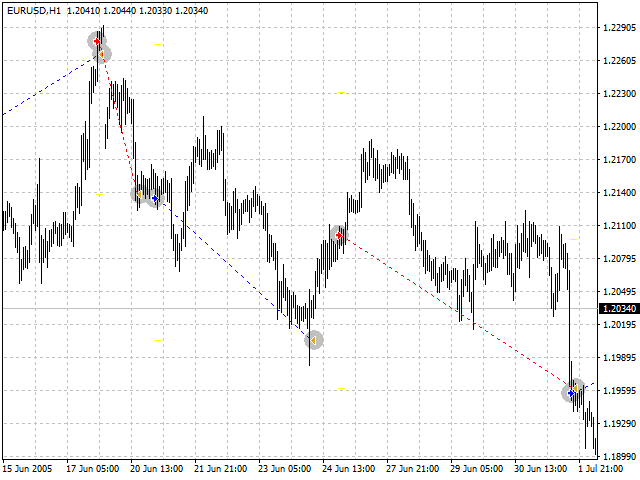Image resolution: width=640 pixels, height=480 pixels.
Task: Click the 1 Jul 21:00 time label
Action: 601,469
